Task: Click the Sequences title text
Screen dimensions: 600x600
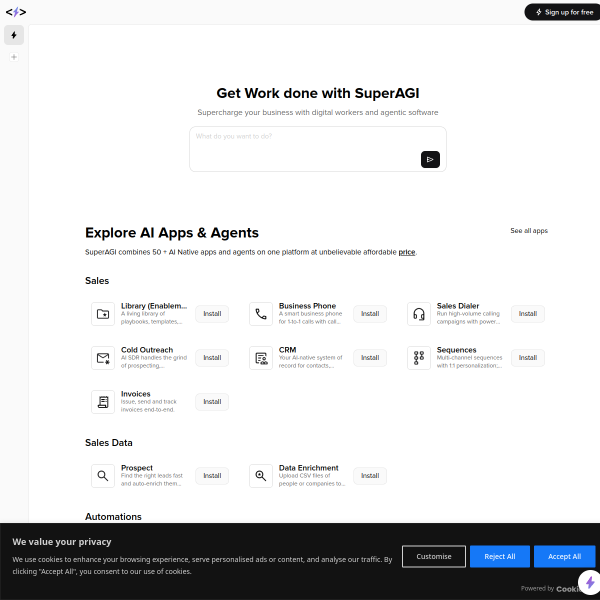Action: [457, 350]
